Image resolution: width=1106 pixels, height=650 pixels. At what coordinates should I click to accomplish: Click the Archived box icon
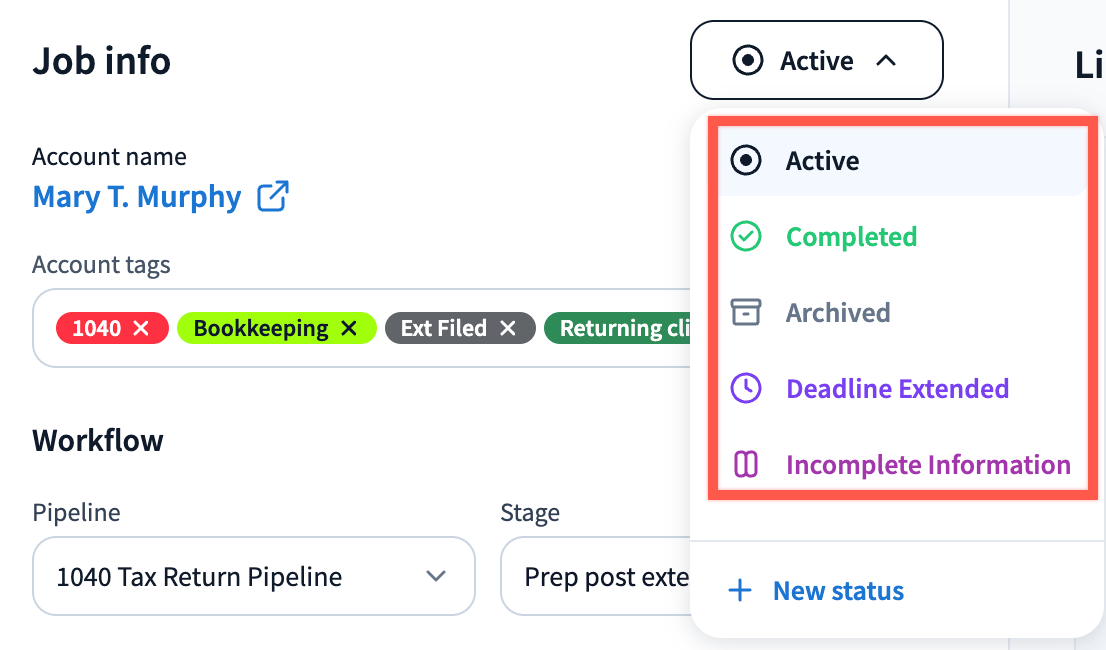point(746,313)
